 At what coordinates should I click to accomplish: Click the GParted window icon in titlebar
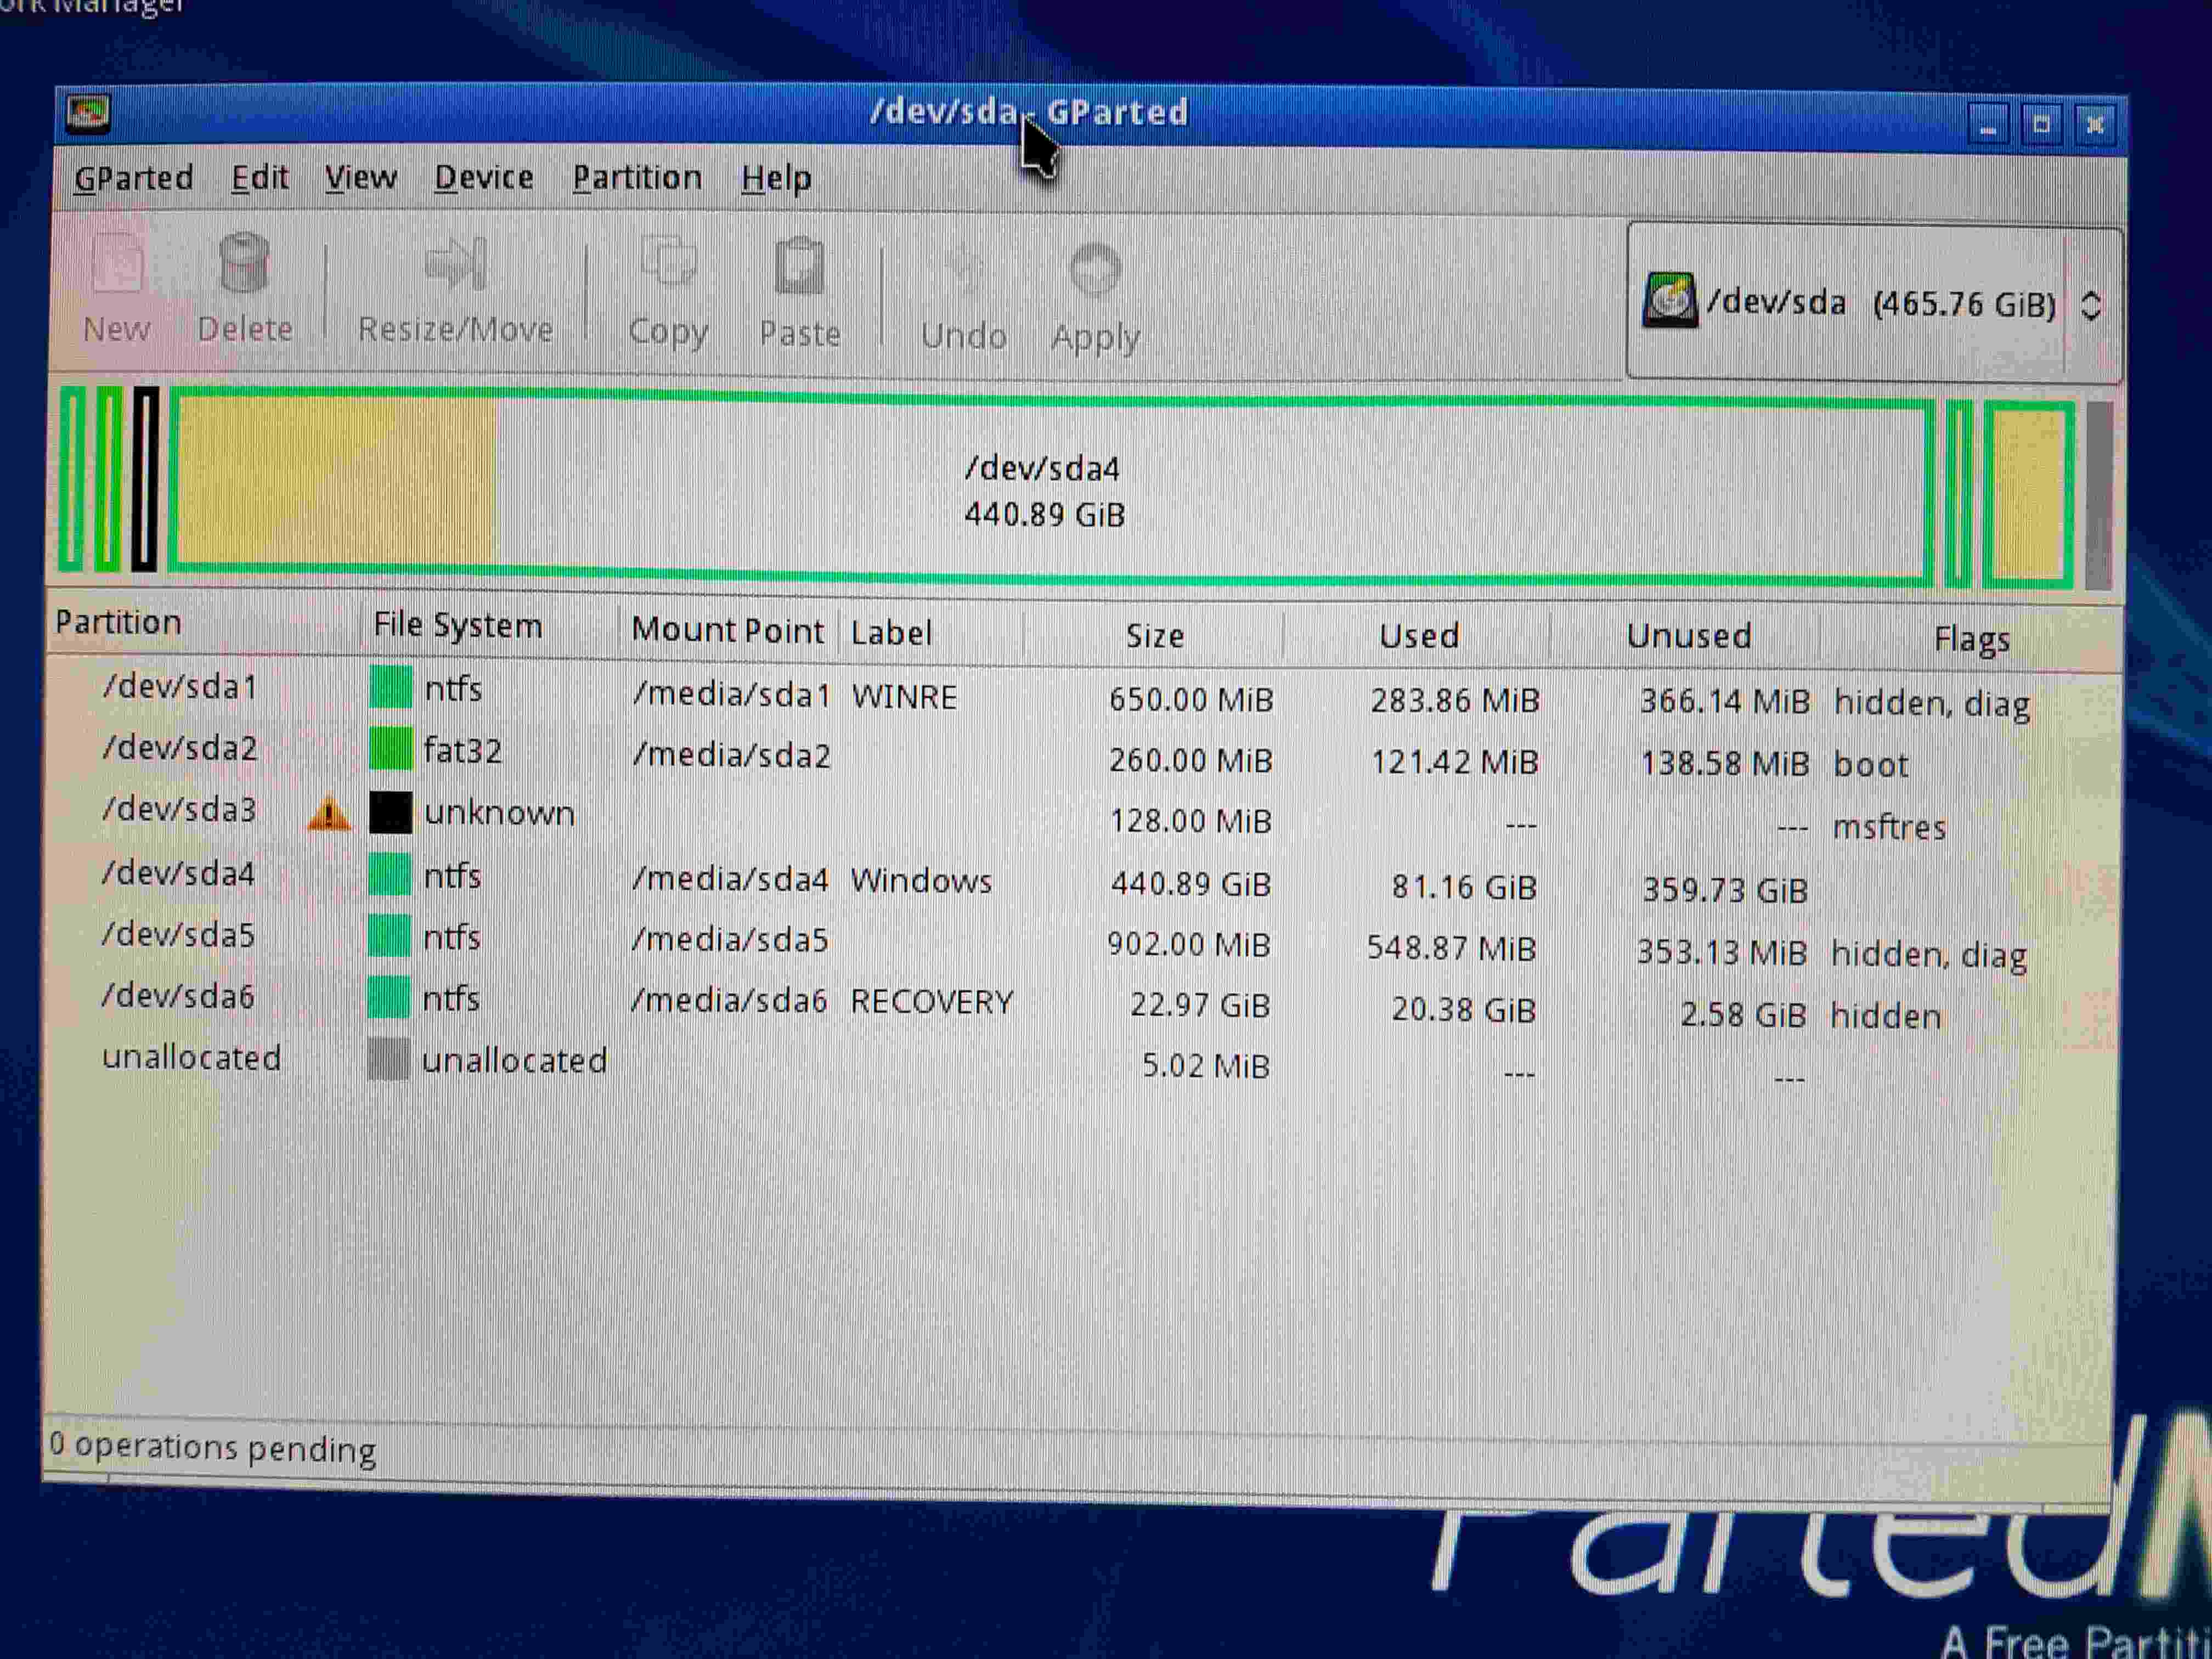click(88, 113)
